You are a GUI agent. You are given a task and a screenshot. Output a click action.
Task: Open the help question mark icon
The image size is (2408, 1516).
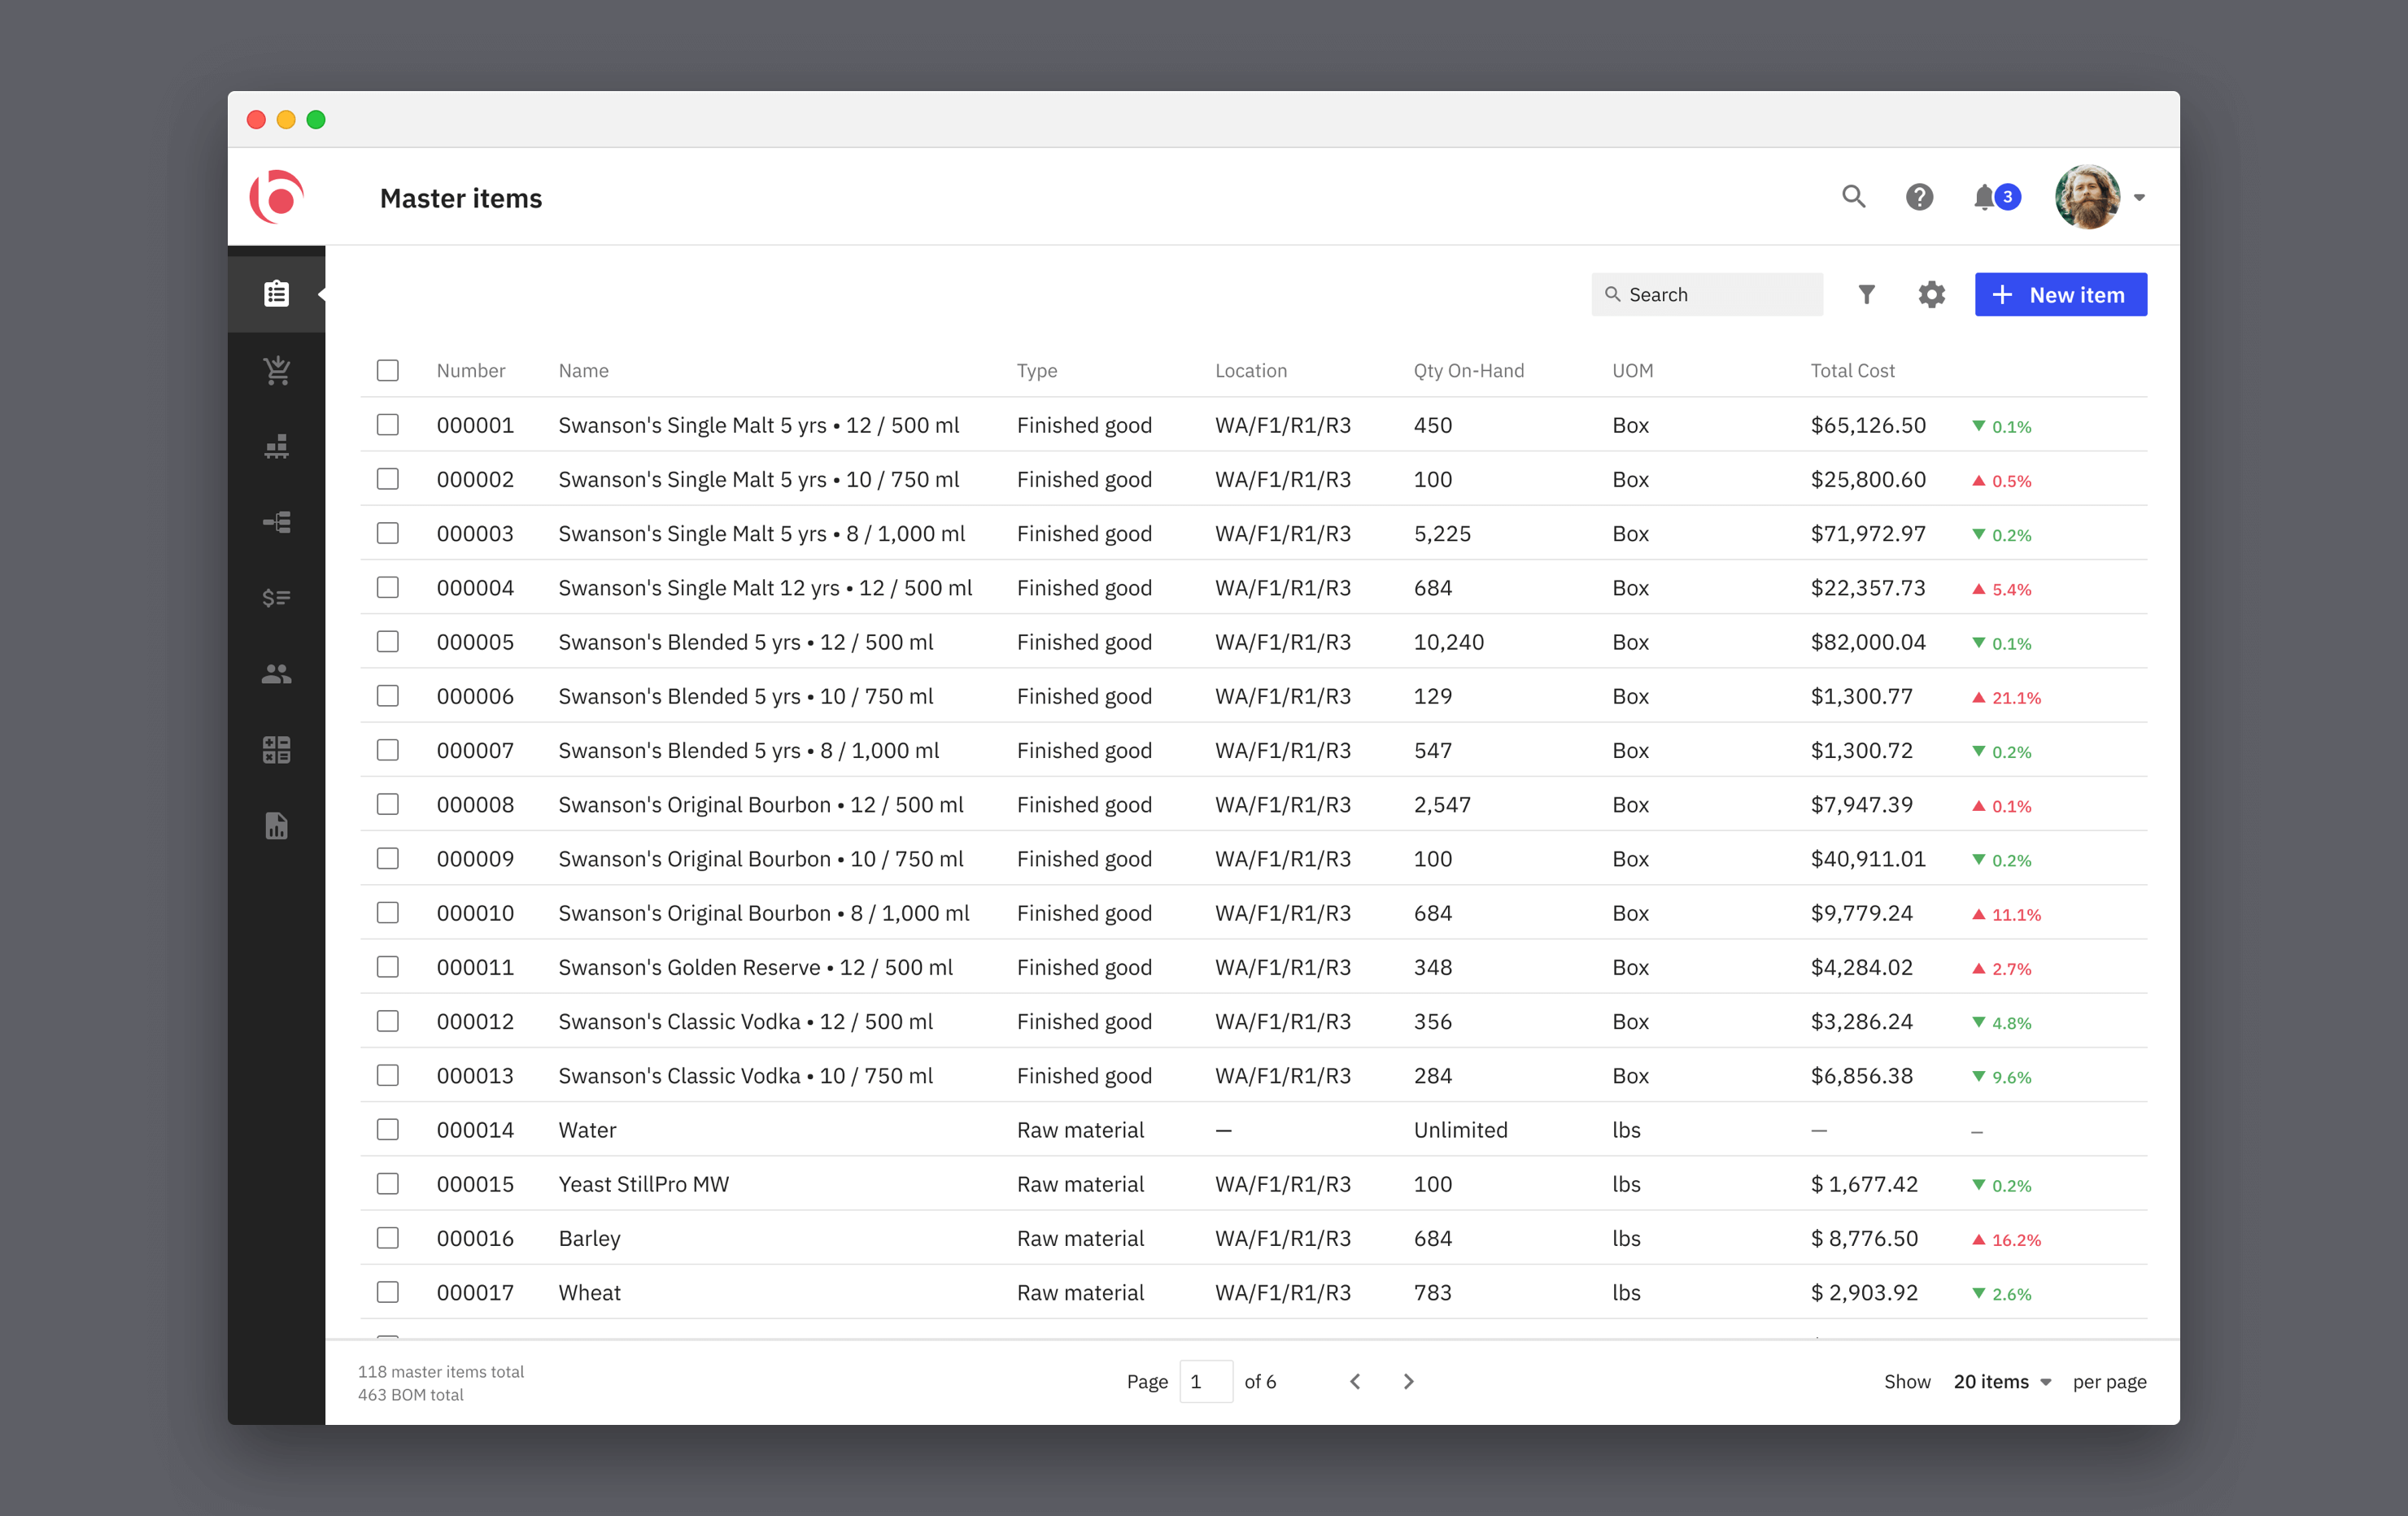tap(1919, 196)
